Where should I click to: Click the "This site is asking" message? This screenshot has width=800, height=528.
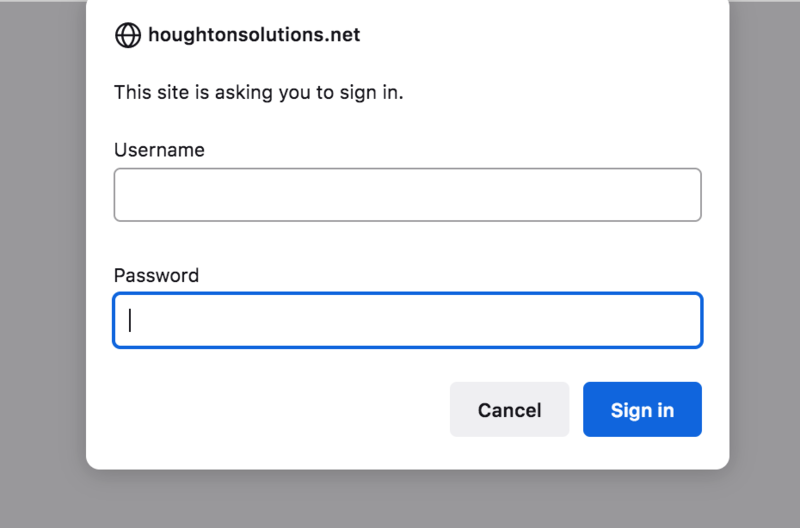click(258, 93)
